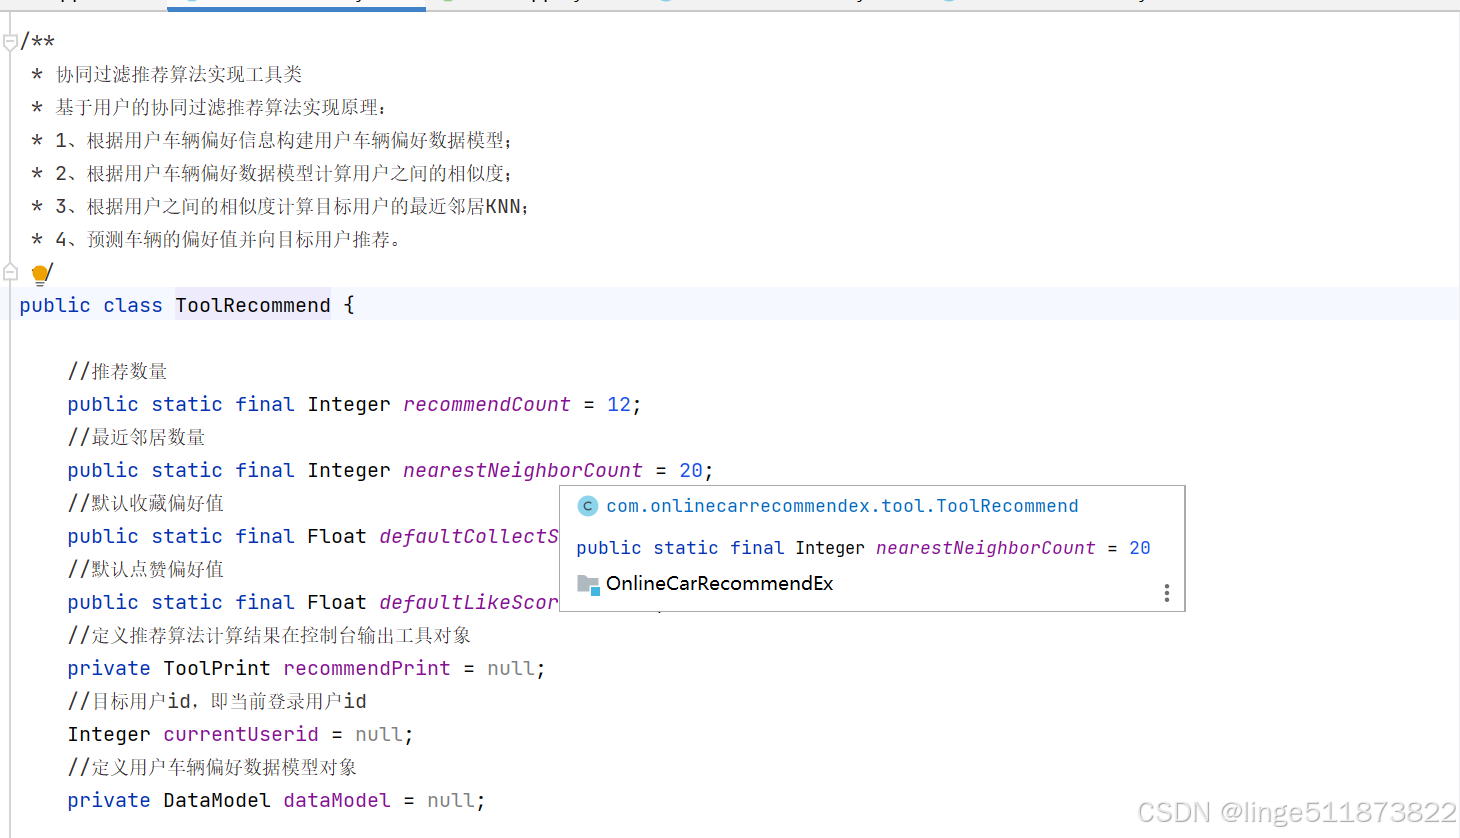Click the null value on the recommendPrint line

pyautogui.click(x=511, y=668)
